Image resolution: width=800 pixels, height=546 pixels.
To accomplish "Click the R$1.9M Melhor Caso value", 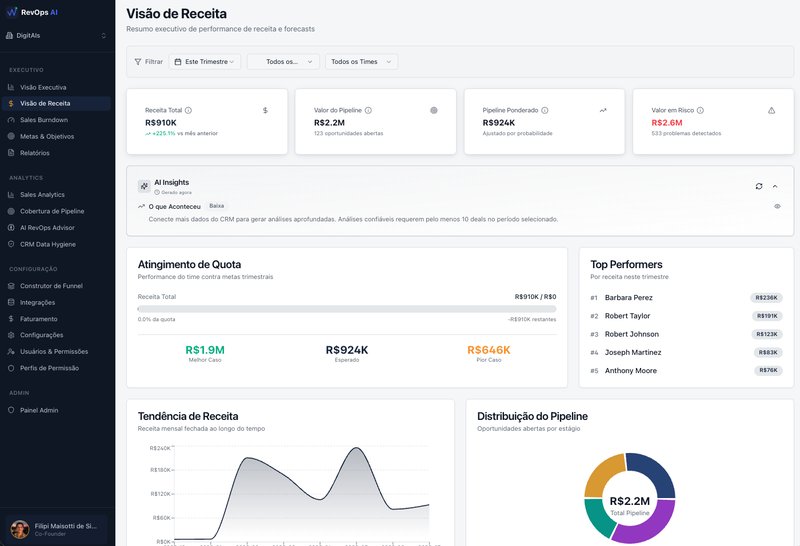I will click(x=205, y=350).
